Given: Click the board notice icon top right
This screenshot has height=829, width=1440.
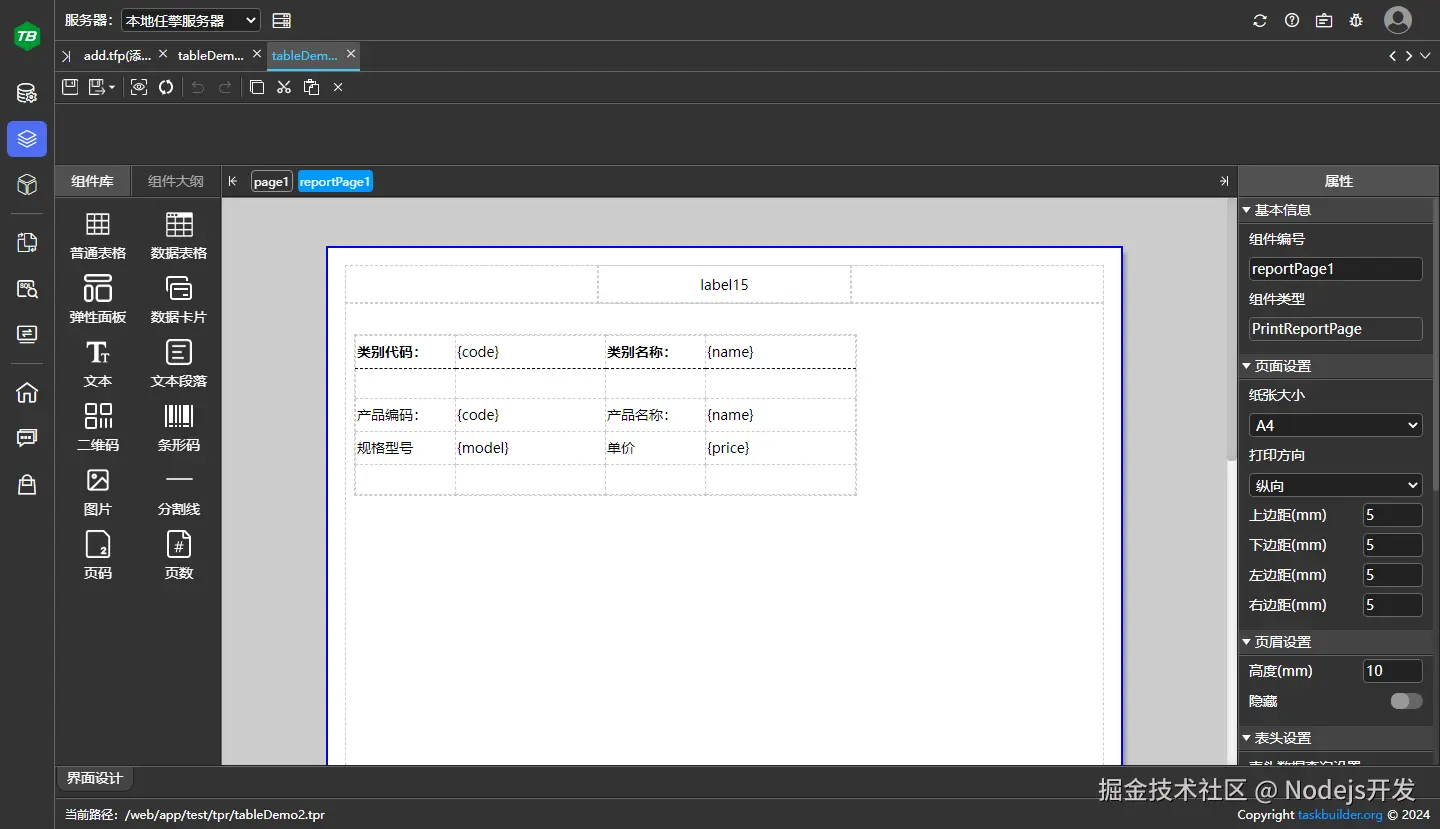Looking at the screenshot, I should 1324,20.
